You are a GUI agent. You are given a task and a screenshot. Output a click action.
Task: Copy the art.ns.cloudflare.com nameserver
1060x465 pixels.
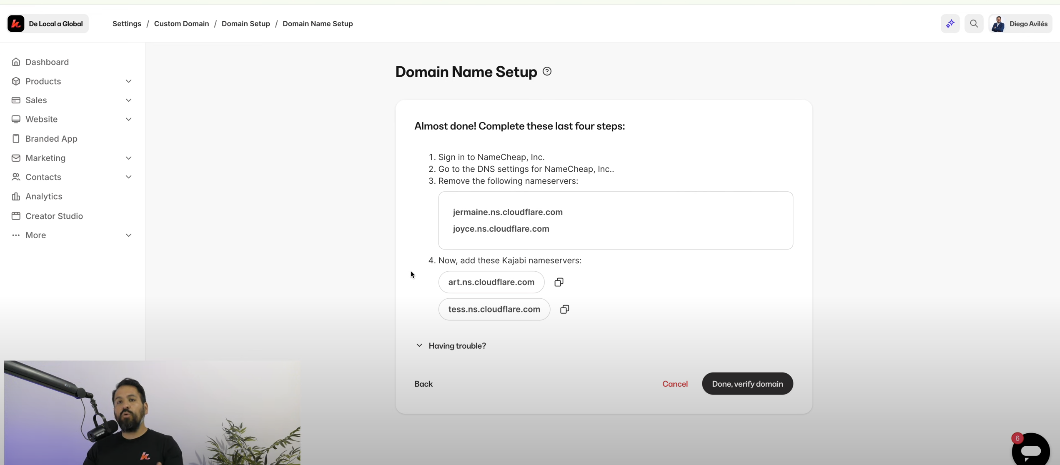558,282
